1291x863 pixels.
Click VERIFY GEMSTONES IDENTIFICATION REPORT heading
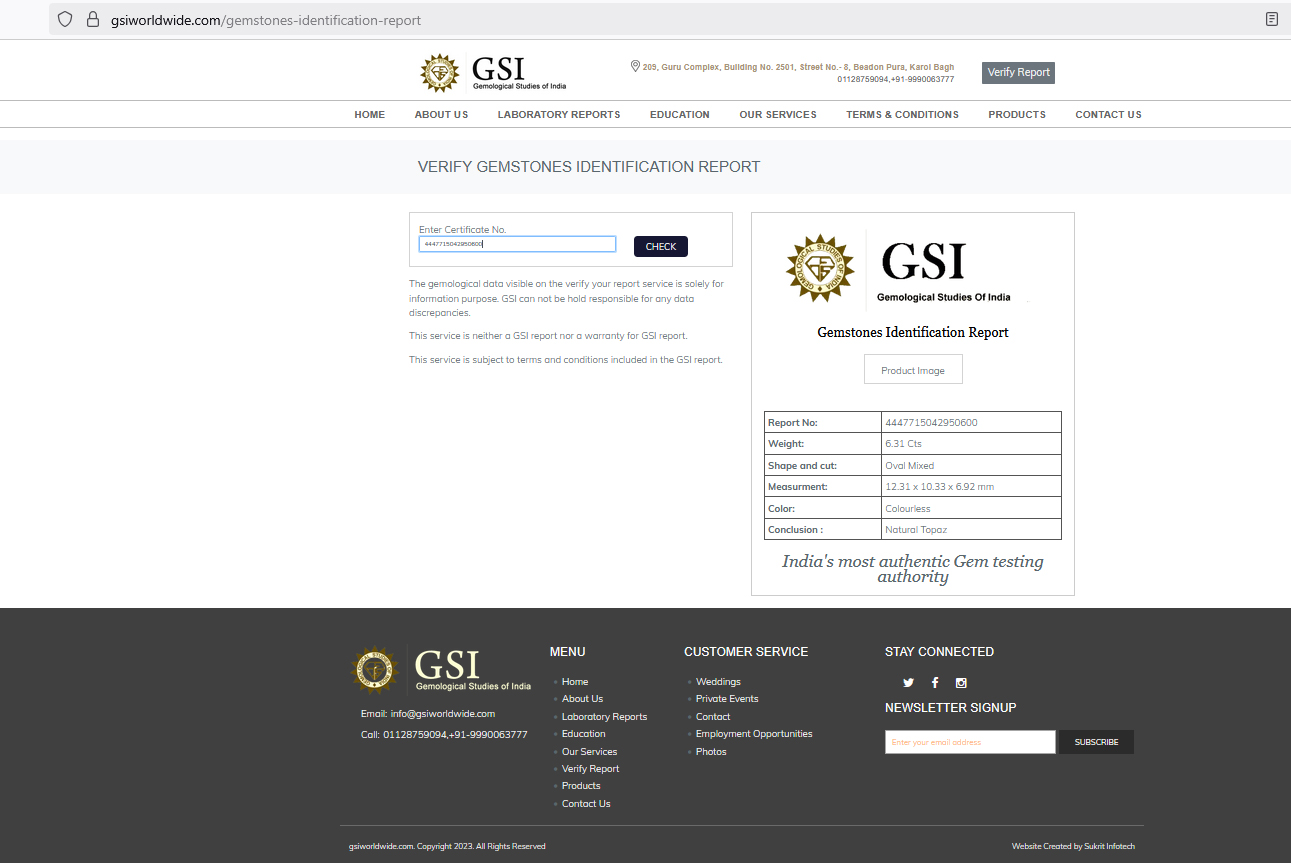pyautogui.click(x=589, y=167)
